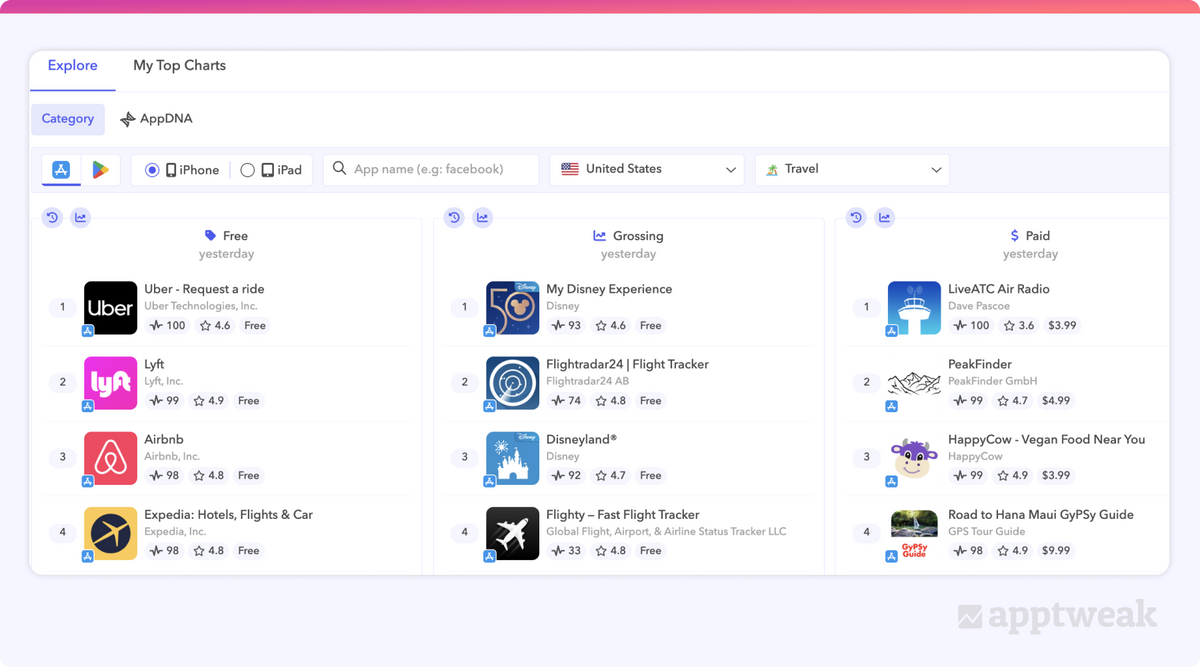Click the dollar icon next to Paid
The image size is (1200, 667).
1015,236
